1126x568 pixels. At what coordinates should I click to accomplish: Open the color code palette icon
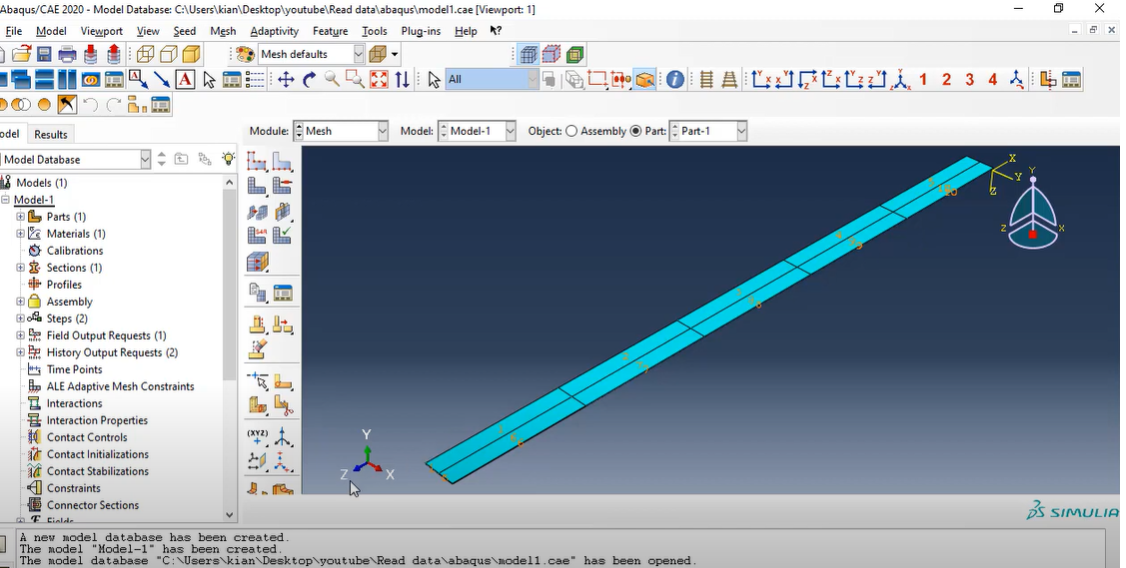[x=245, y=55]
